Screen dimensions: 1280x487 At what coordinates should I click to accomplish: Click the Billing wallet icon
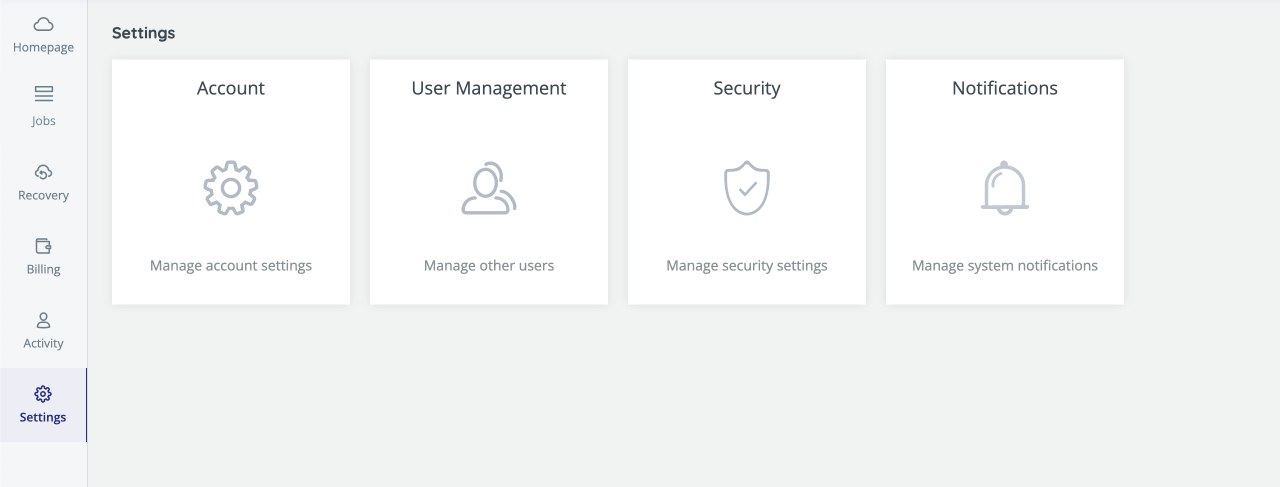[43, 245]
